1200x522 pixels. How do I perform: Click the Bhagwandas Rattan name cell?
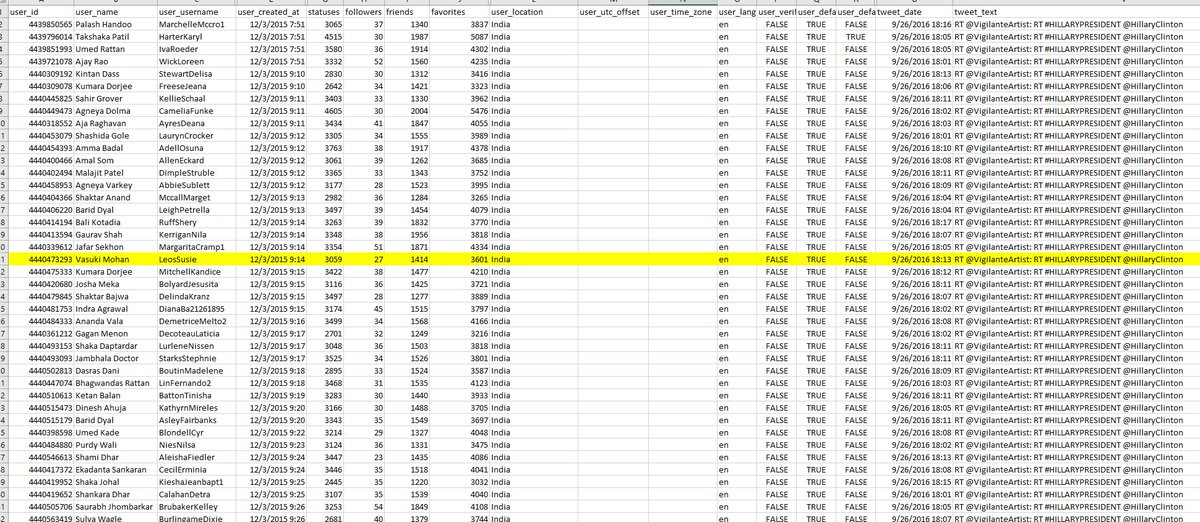coord(115,382)
